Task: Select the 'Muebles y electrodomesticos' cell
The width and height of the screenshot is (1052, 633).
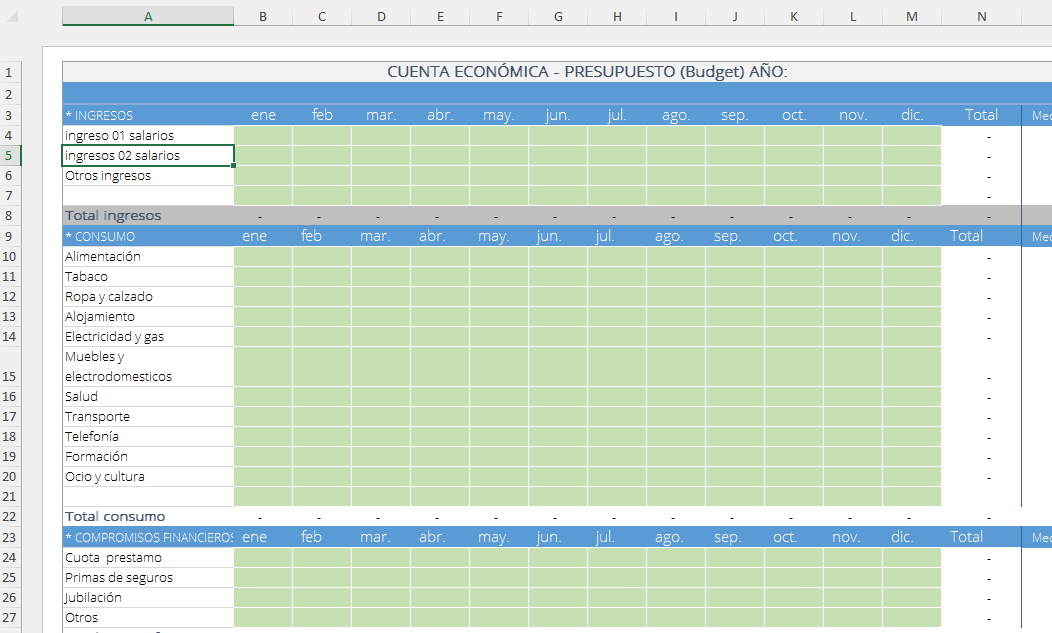Action: [x=148, y=367]
